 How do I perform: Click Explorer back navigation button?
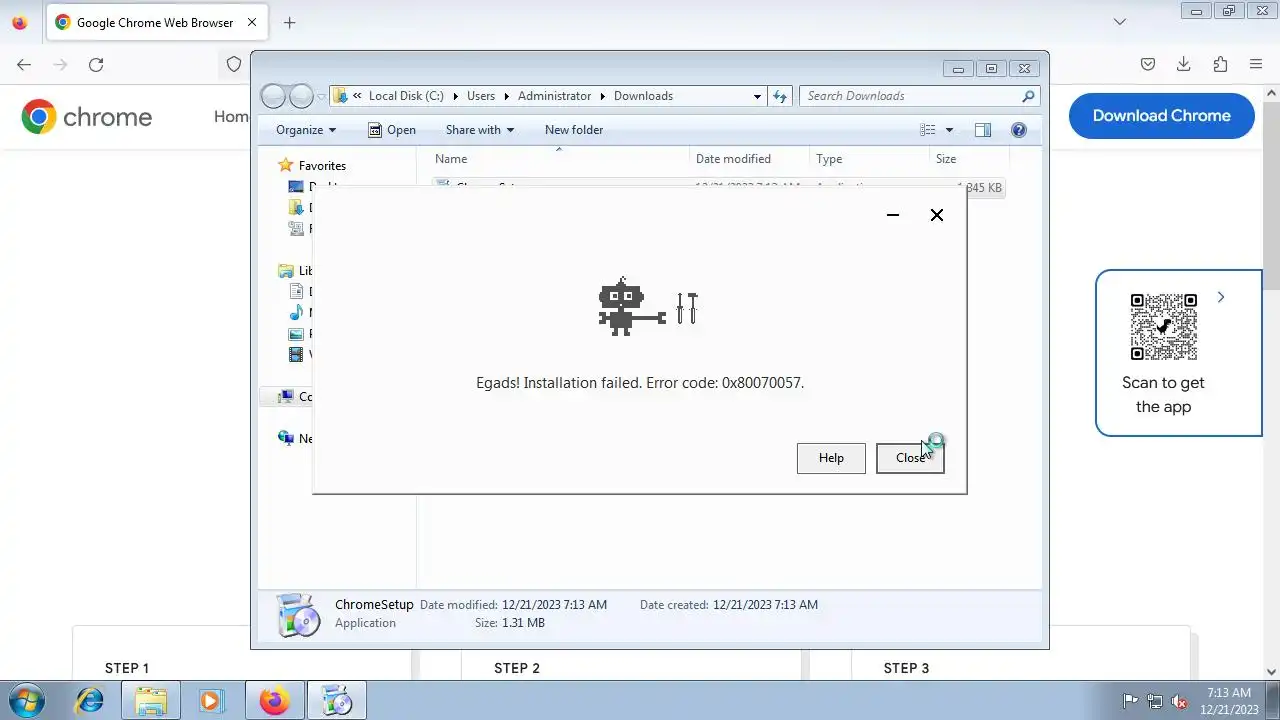273,96
